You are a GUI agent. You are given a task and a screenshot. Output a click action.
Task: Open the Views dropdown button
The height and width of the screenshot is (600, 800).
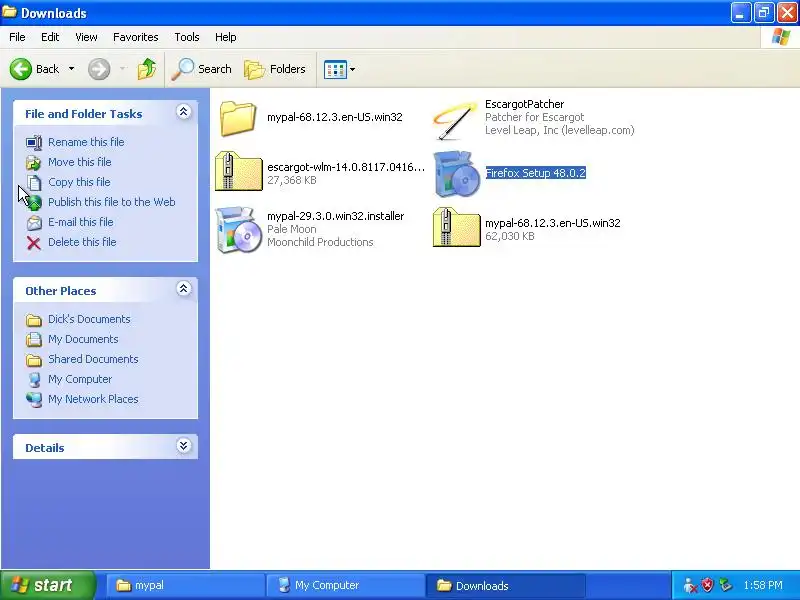(x=339, y=69)
